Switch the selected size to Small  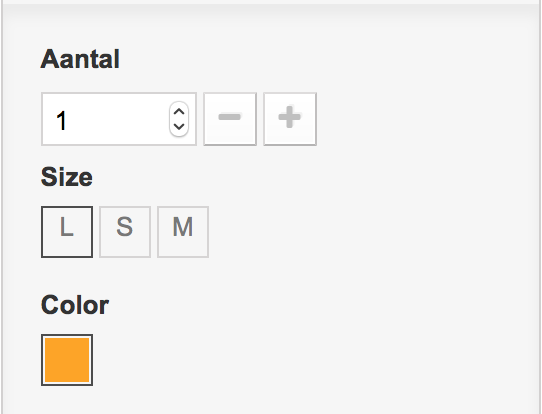125,232
